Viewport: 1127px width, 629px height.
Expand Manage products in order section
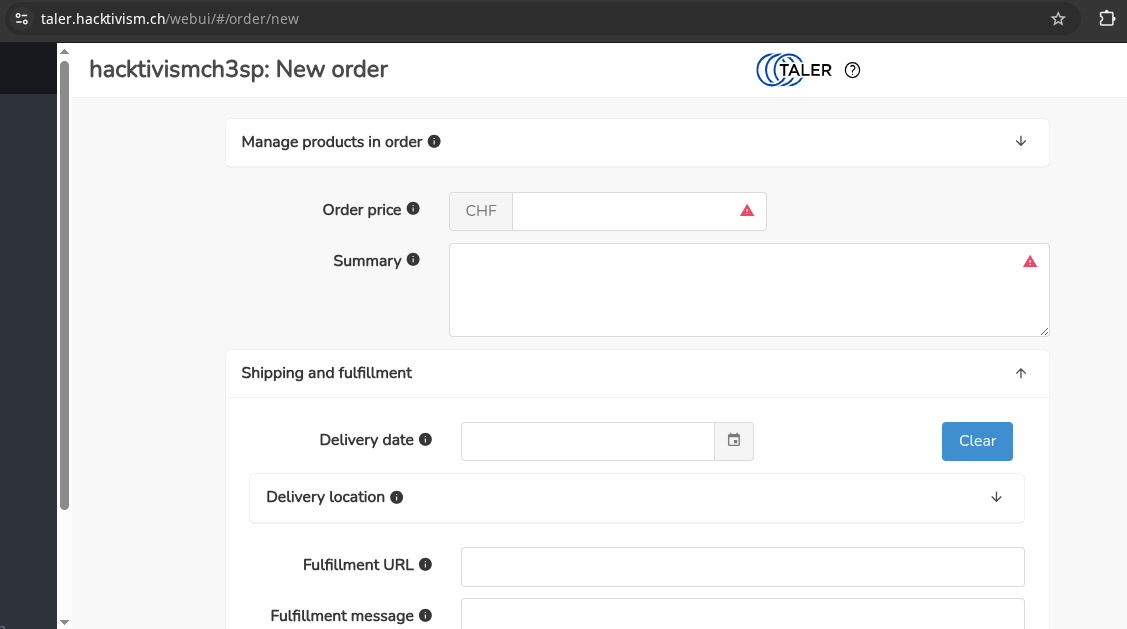(1020, 142)
